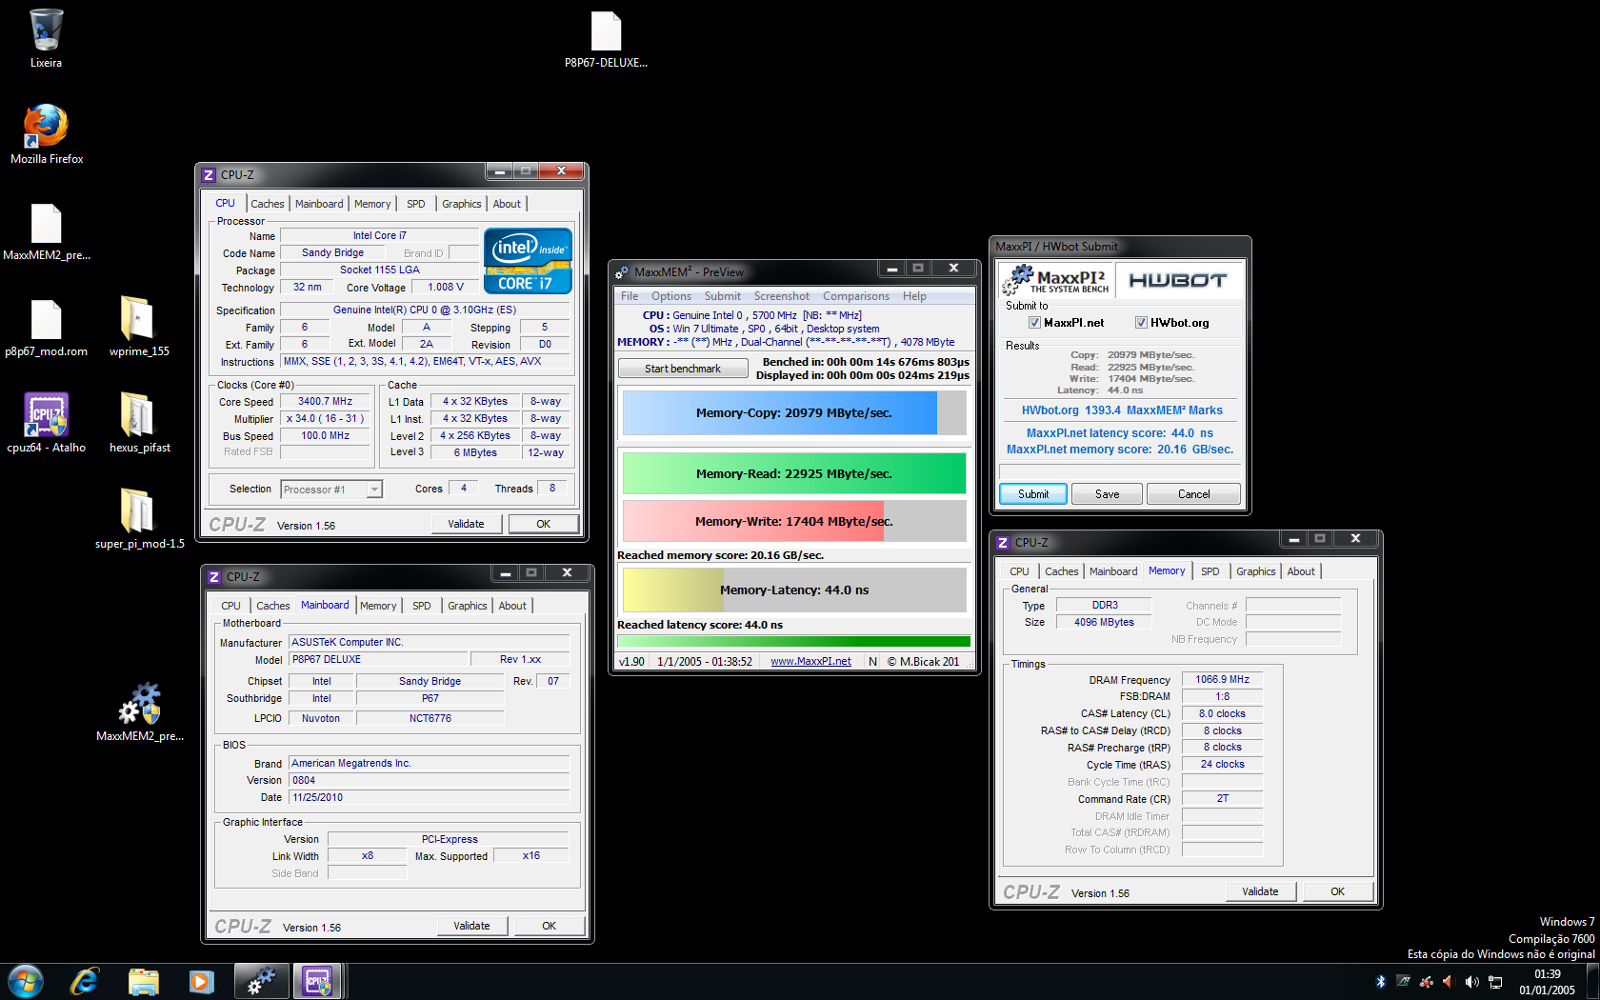Click the volume speaker tray icon

click(x=1471, y=982)
